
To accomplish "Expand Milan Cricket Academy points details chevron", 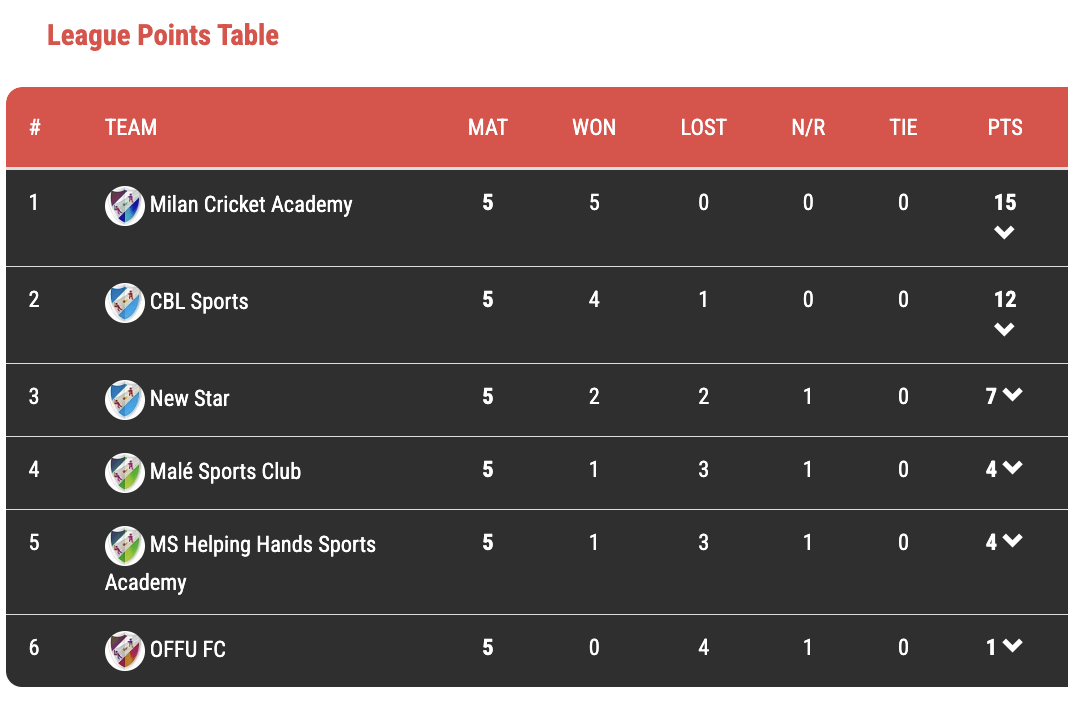I will (x=1004, y=233).
